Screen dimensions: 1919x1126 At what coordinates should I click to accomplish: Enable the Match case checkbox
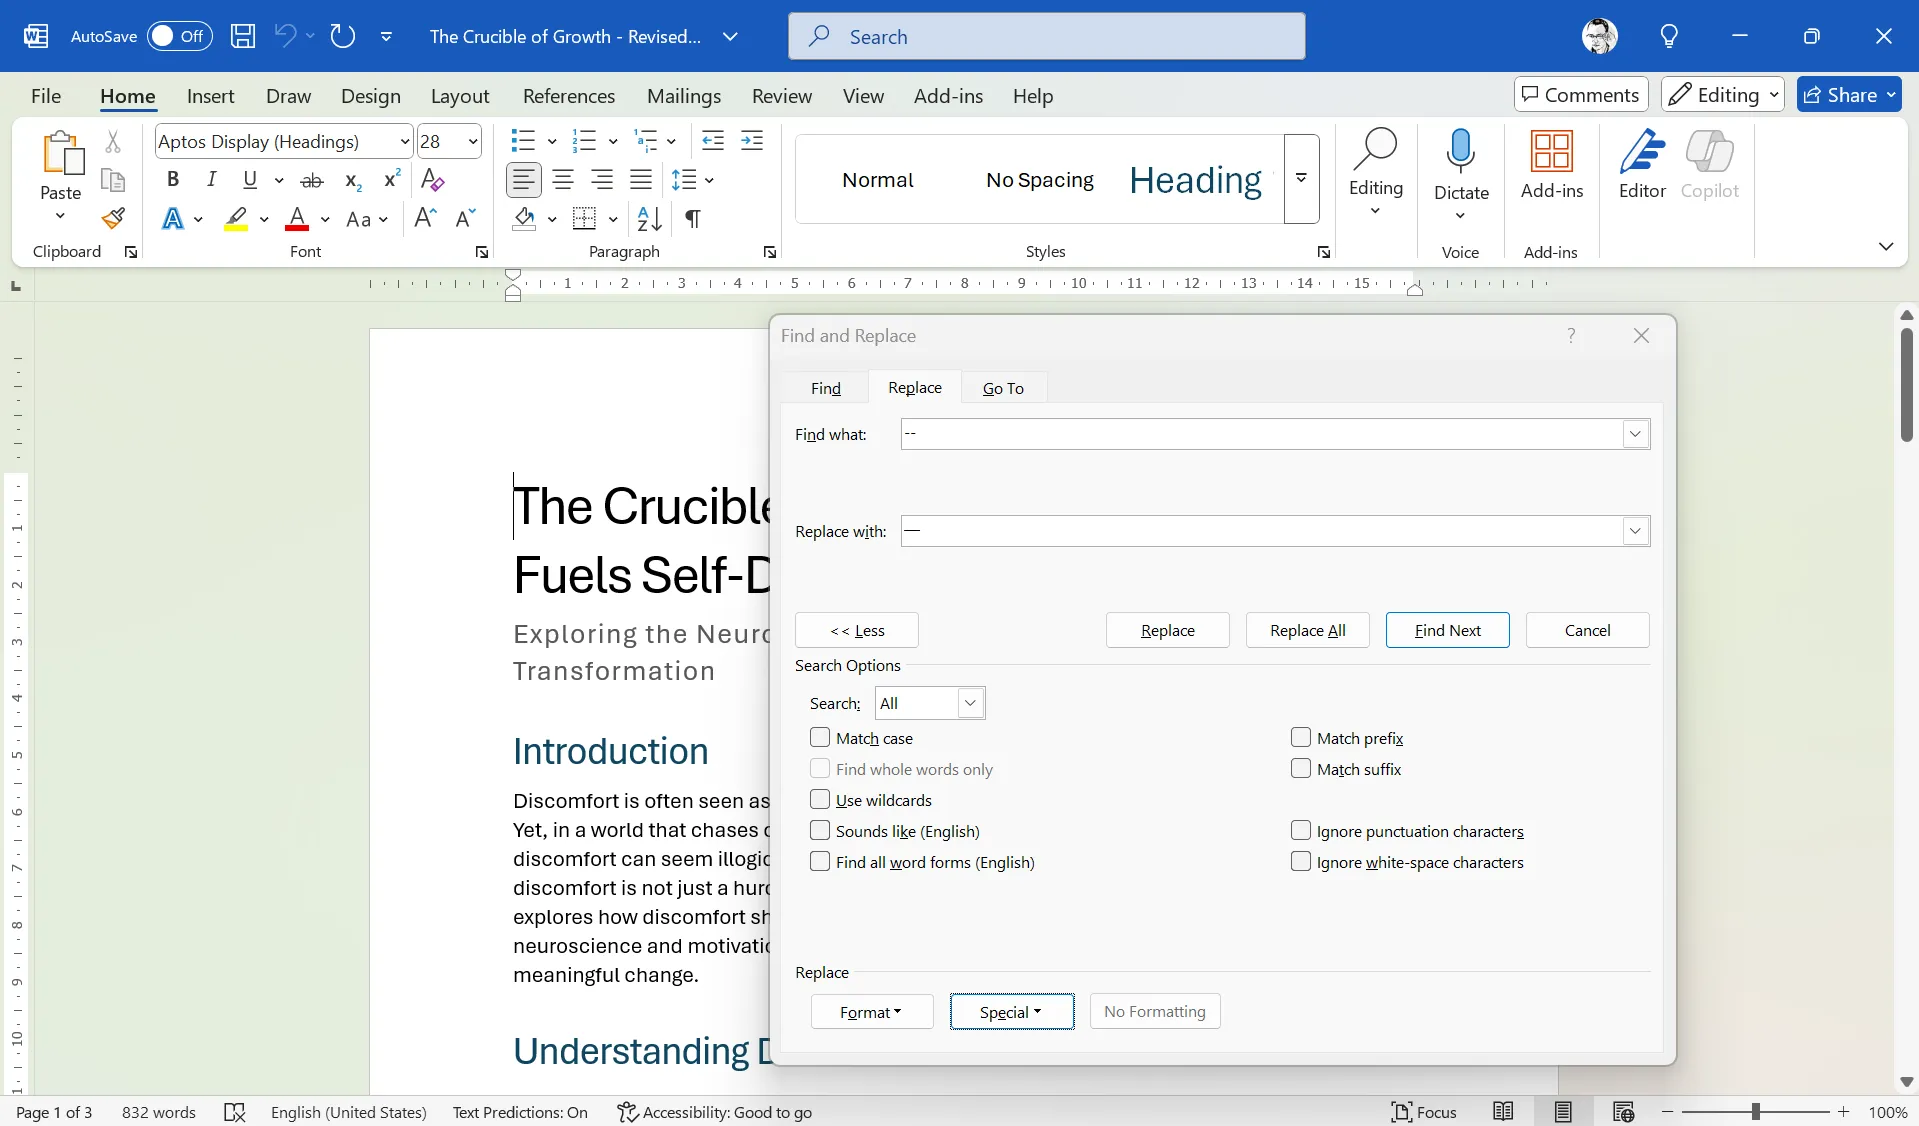pyautogui.click(x=820, y=738)
